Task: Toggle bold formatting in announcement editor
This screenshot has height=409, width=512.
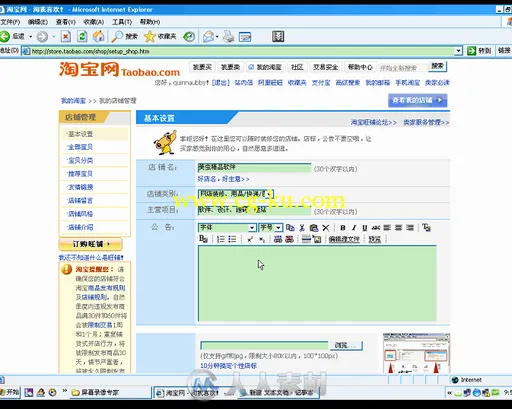Action: tap(342, 228)
